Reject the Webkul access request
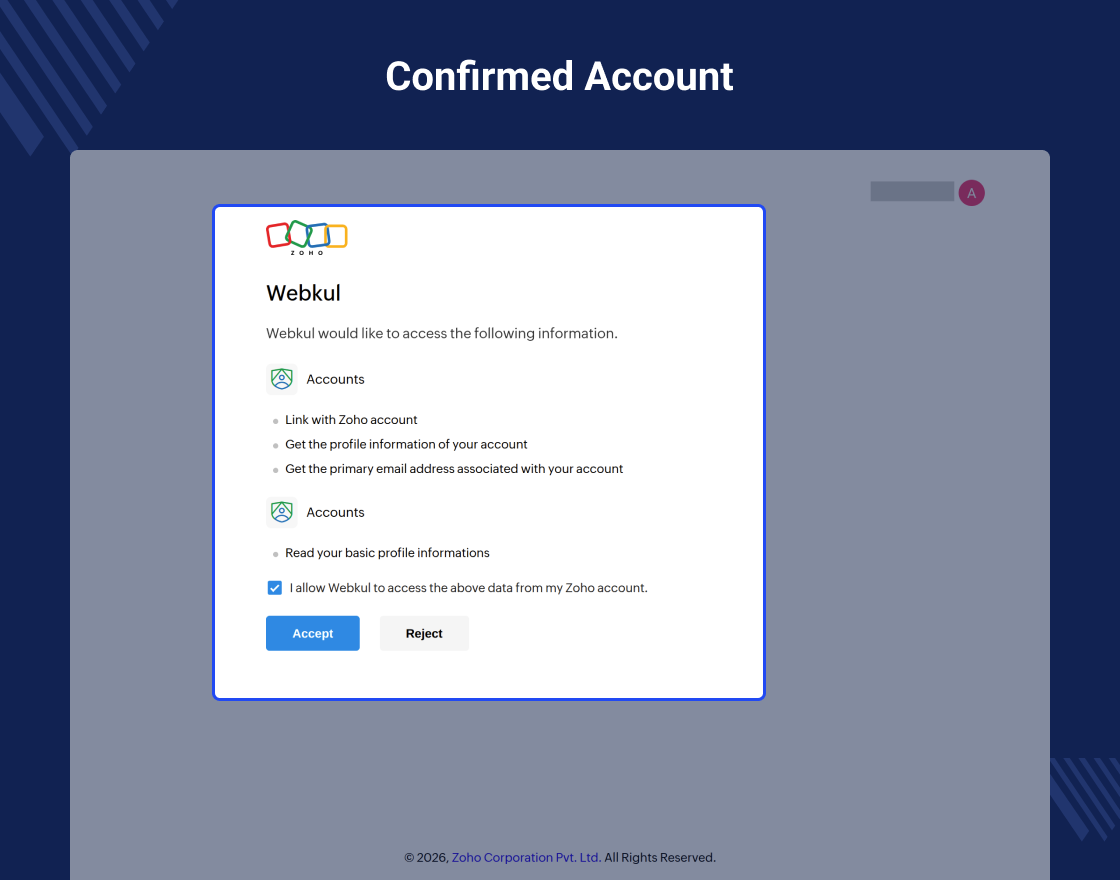 424,634
